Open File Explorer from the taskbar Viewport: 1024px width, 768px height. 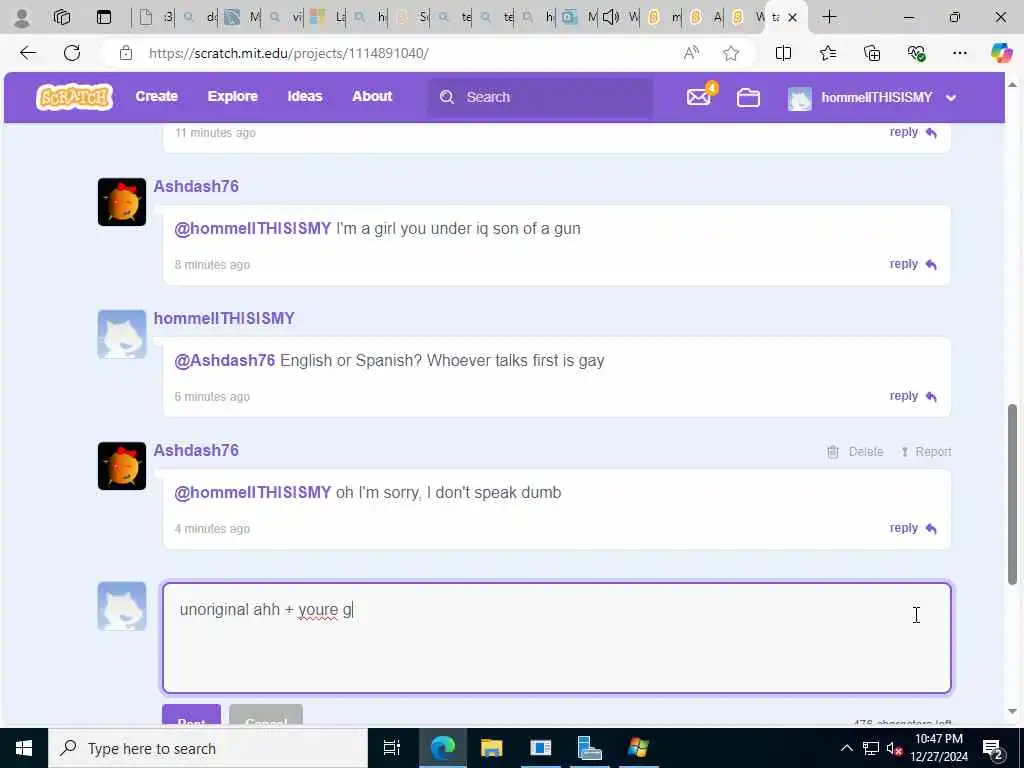click(x=491, y=748)
